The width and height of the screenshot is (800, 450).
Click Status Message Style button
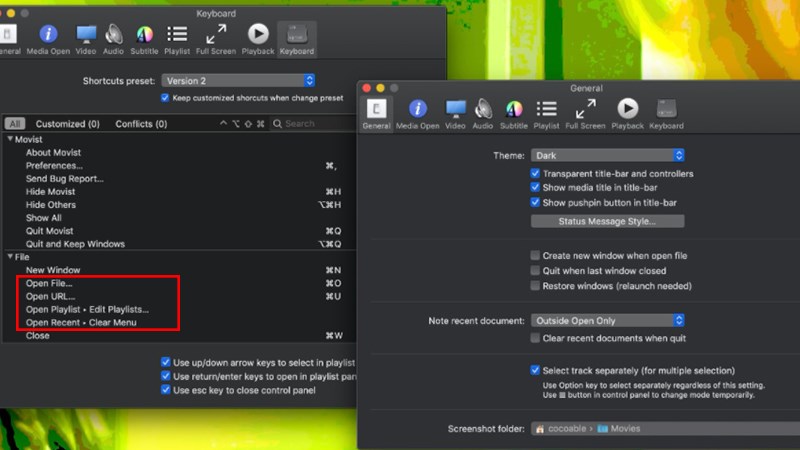[x=607, y=221]
